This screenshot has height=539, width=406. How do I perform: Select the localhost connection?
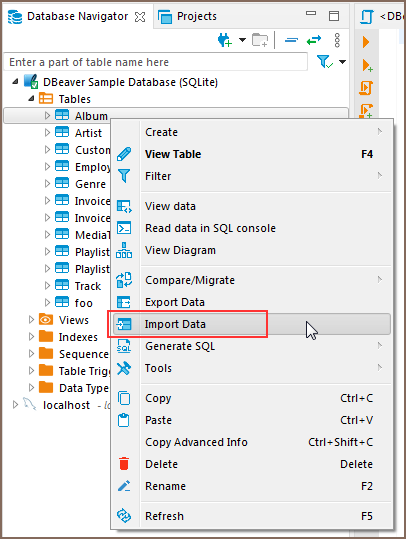tap(66, 405)
